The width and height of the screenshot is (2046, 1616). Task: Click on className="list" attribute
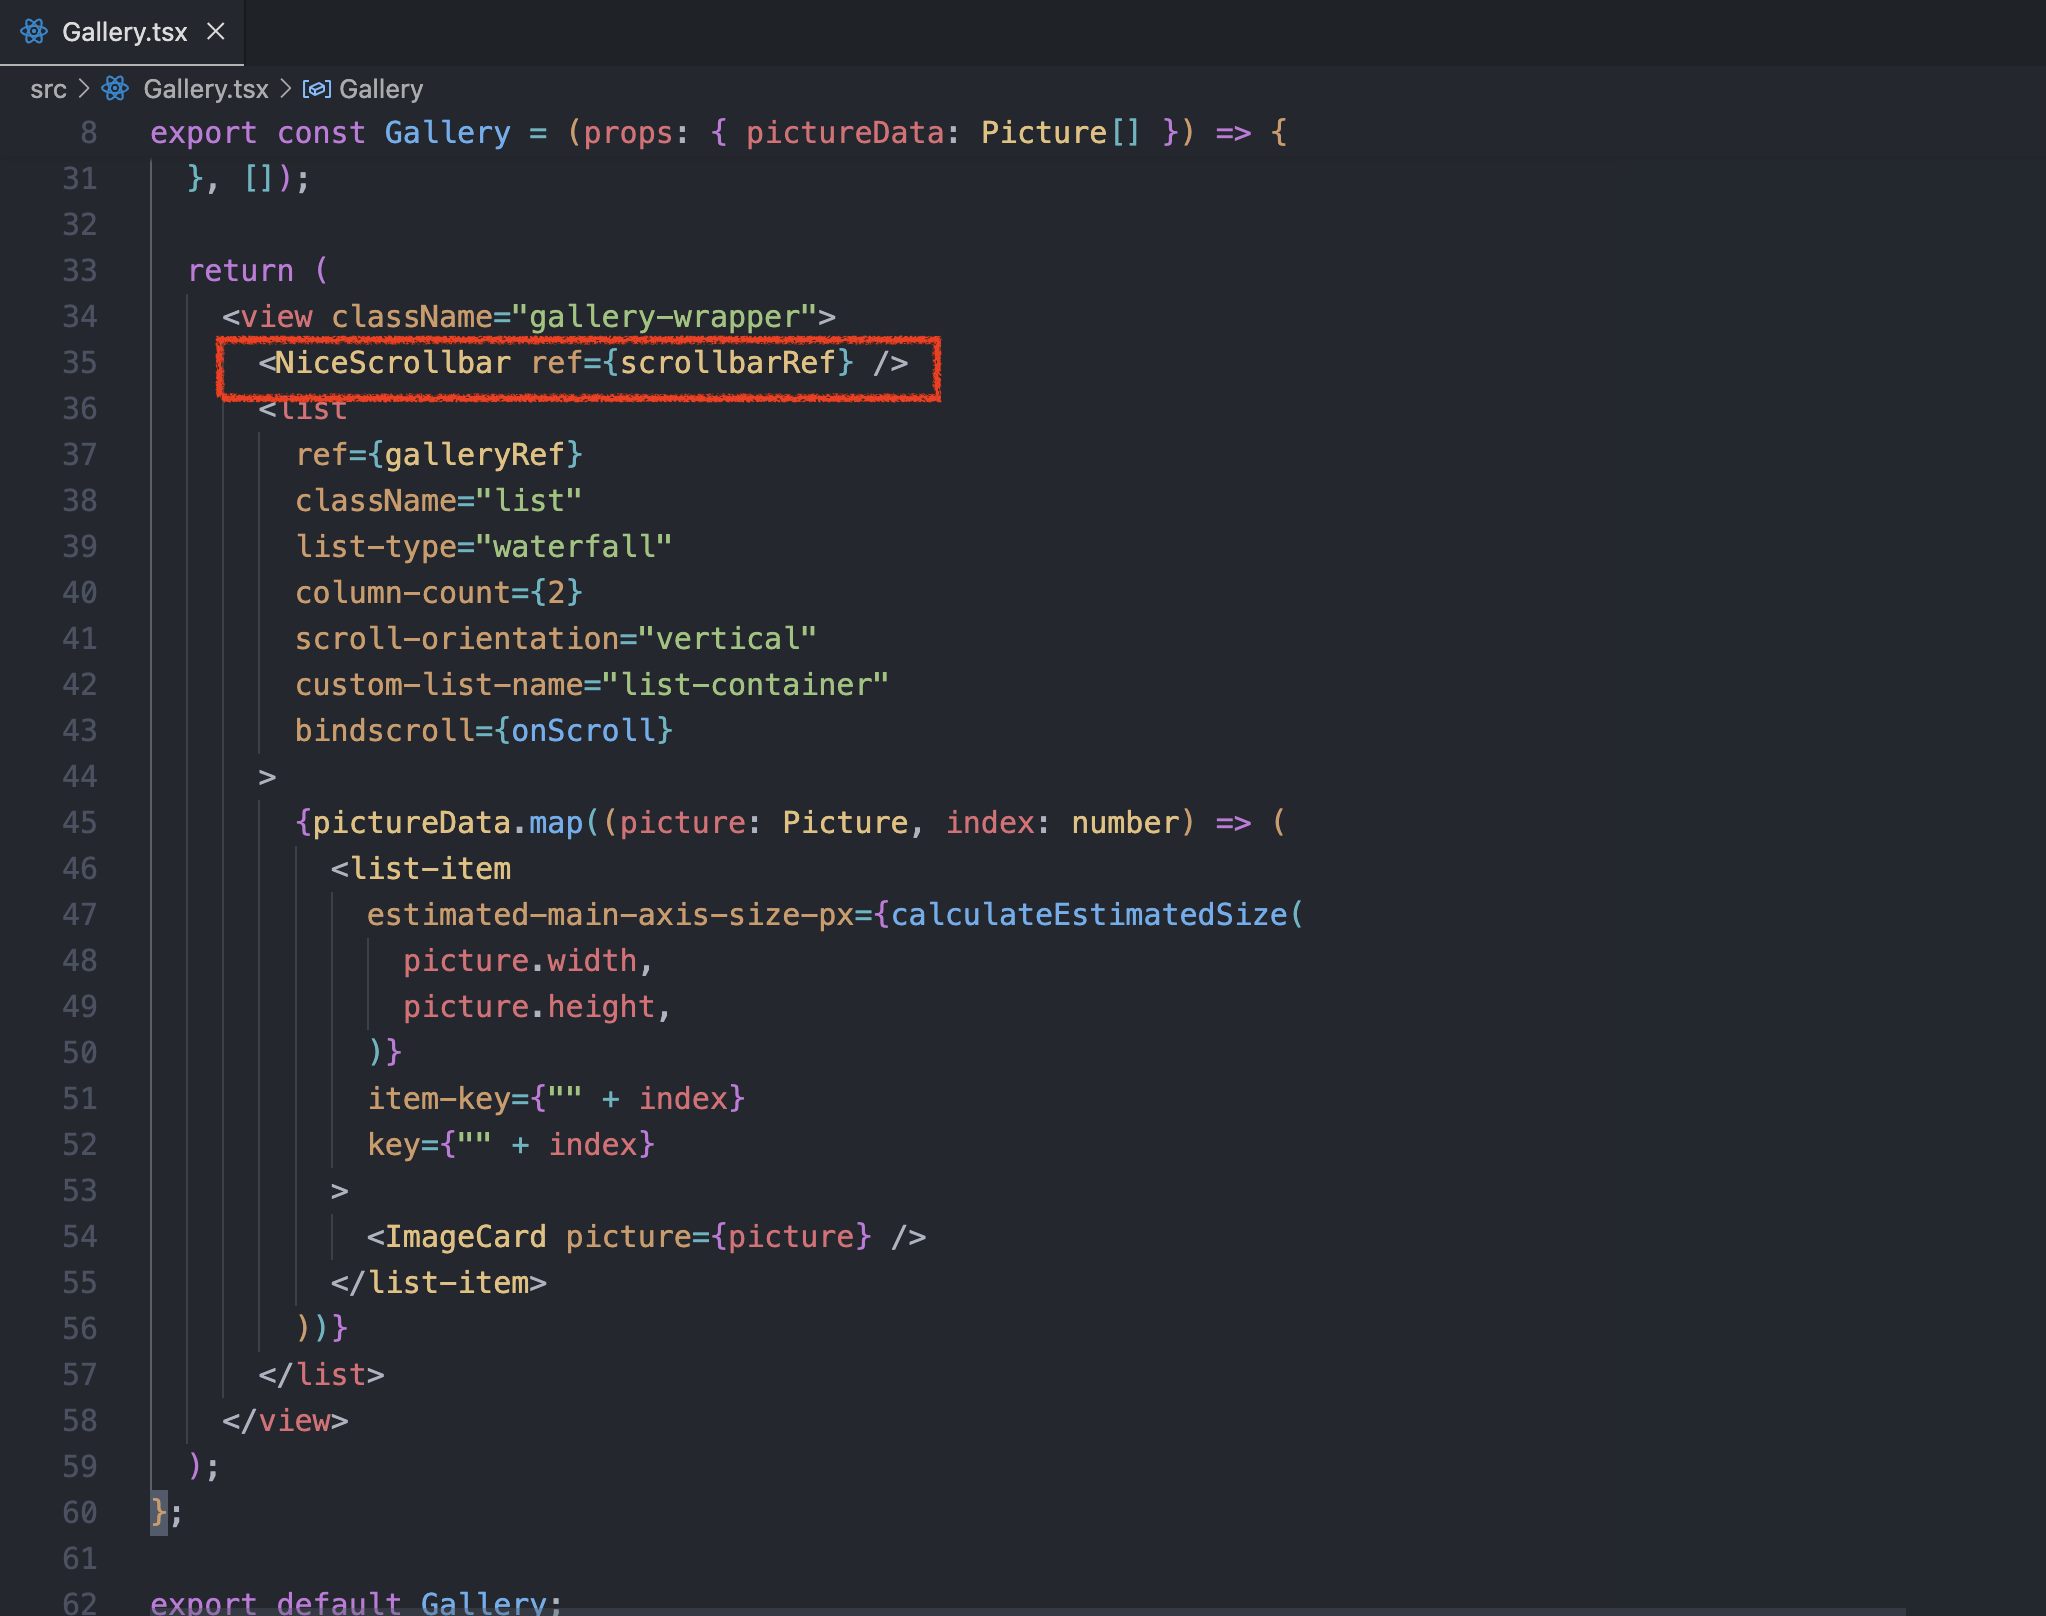(438, 501)
